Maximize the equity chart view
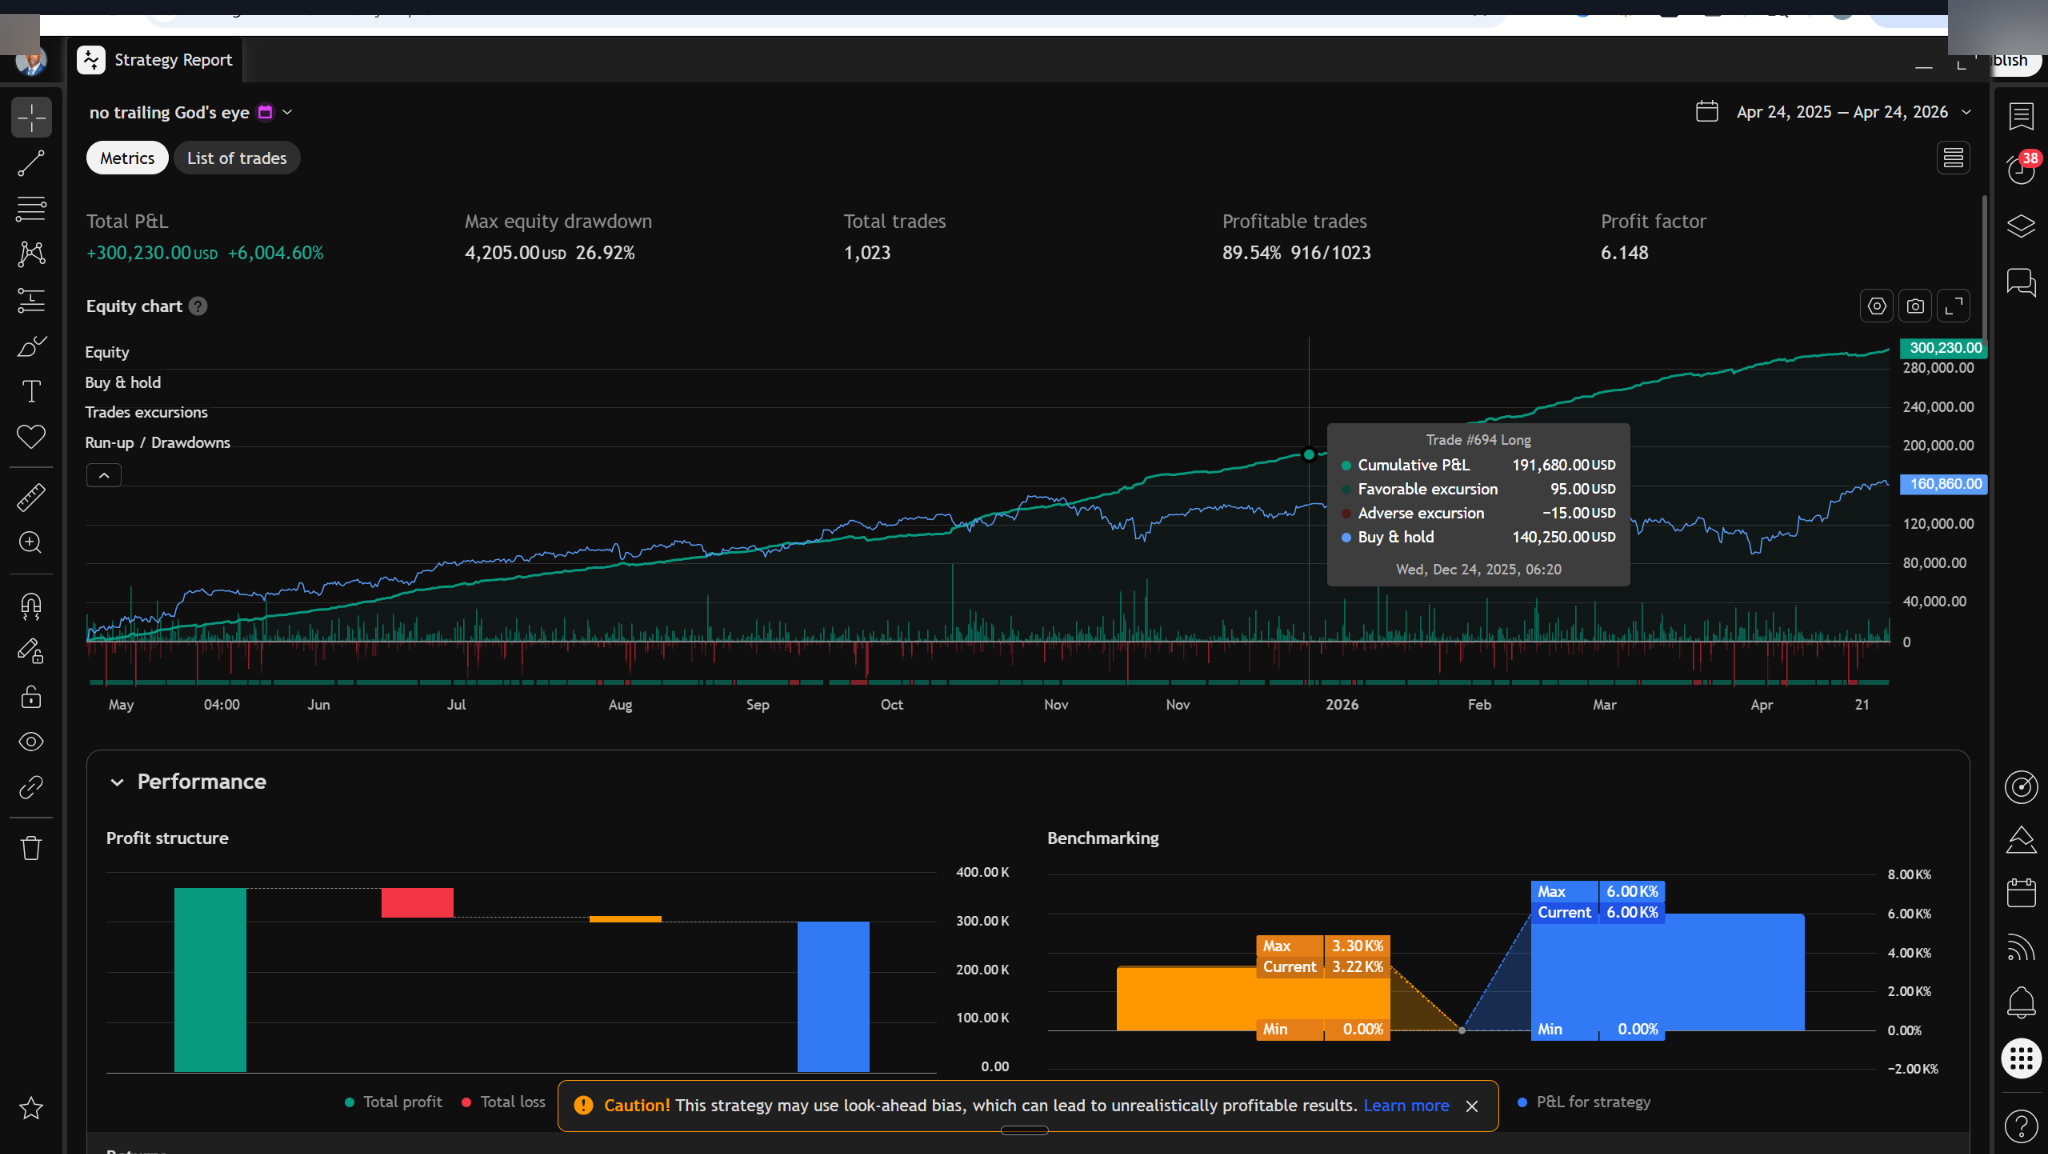 (x=1953, y=306)
